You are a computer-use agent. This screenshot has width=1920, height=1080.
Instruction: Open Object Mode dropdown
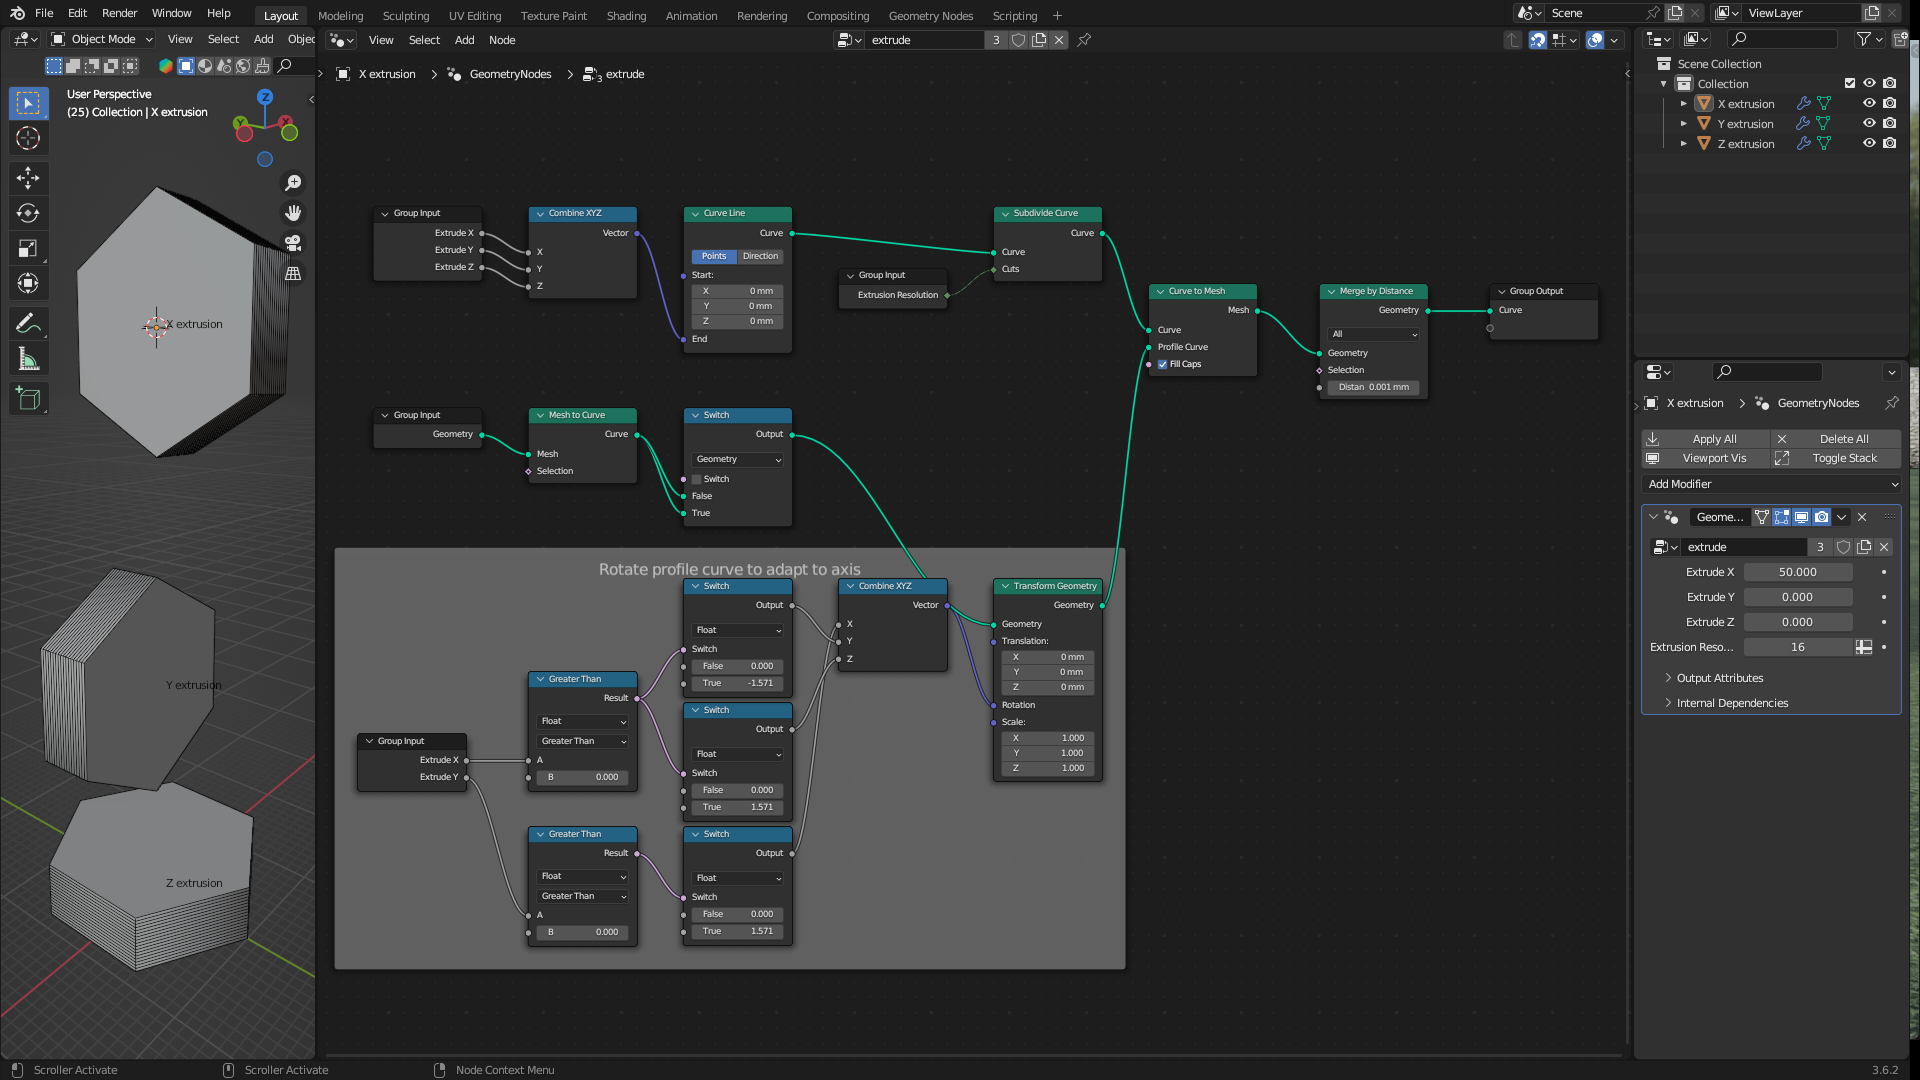103,39
